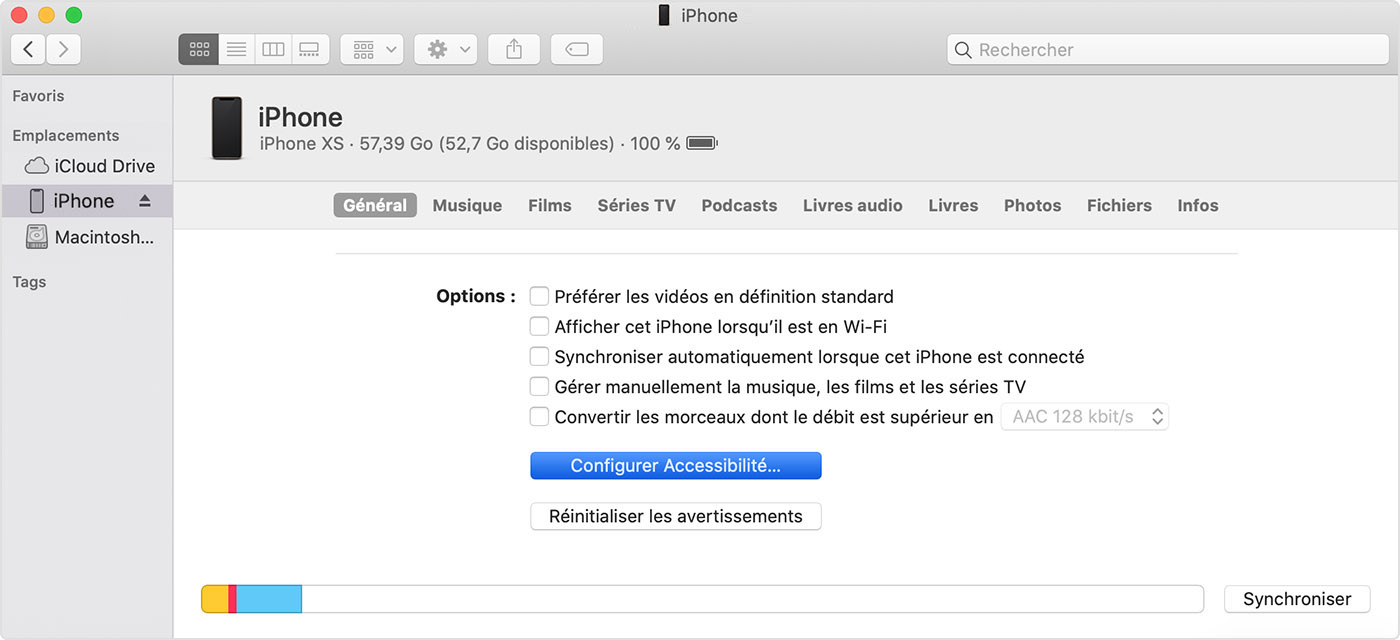This screenshot has width=1400, height=640.
Task: Open the AAC 128 kbit/s dropdown
Action: [x=1084, y=416]
